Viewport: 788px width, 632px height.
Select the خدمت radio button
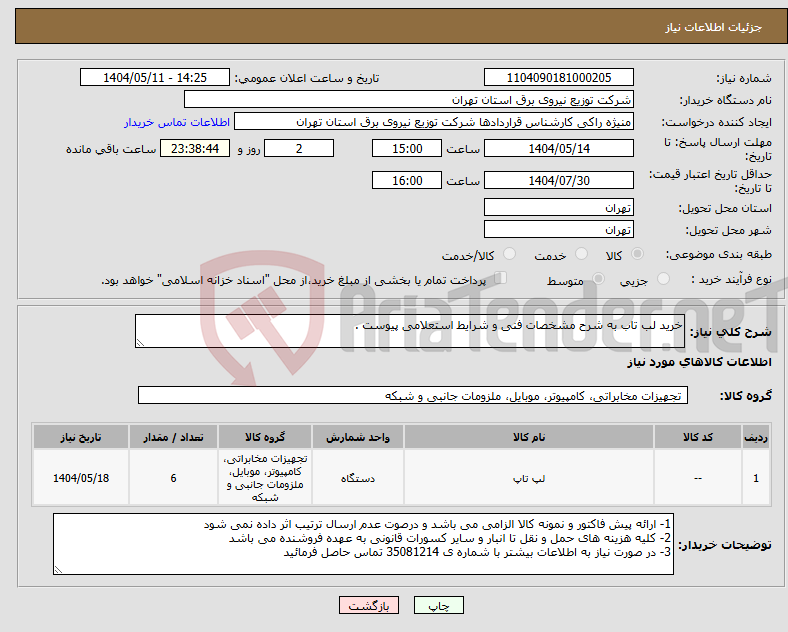click(581, 254)
